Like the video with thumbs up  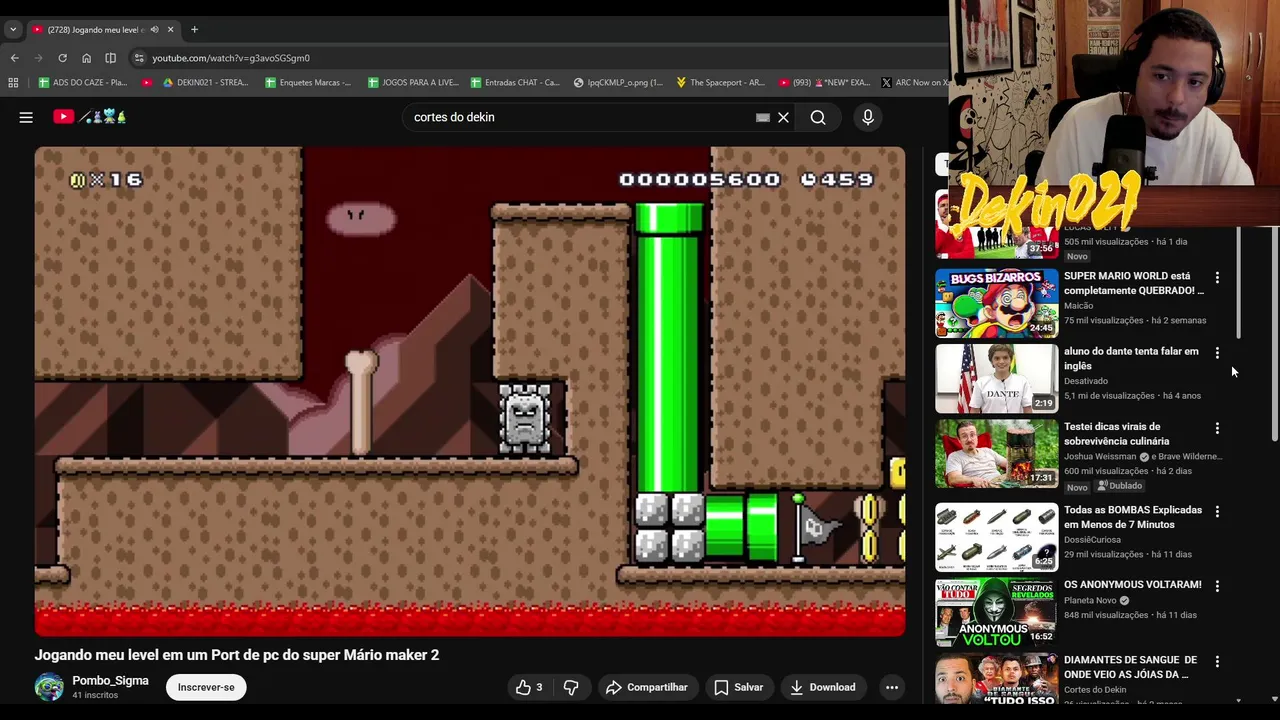point(528,687)
